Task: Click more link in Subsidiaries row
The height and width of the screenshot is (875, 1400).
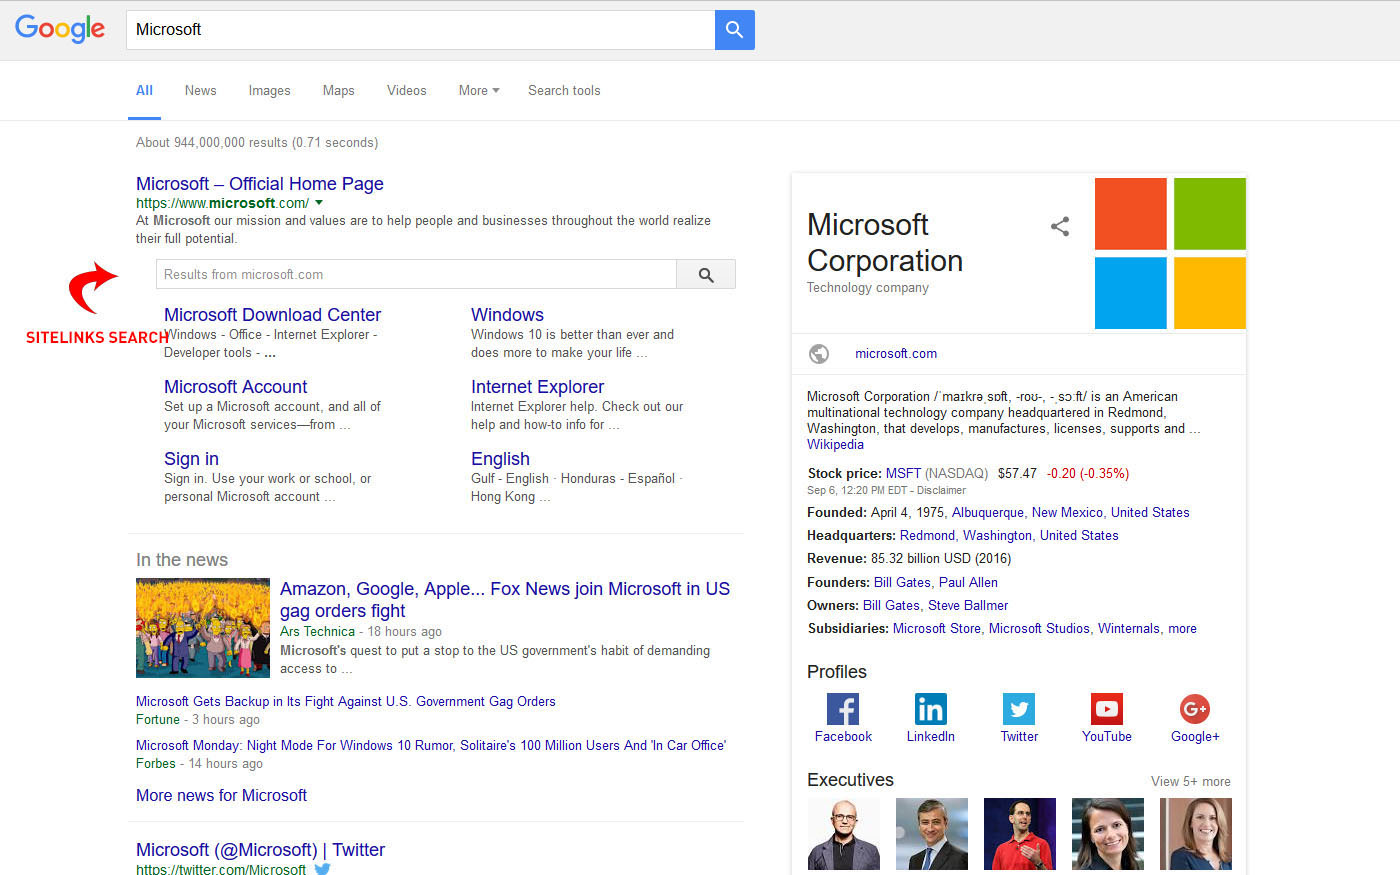Action: pyautogui.click(x=1182, y=629)
